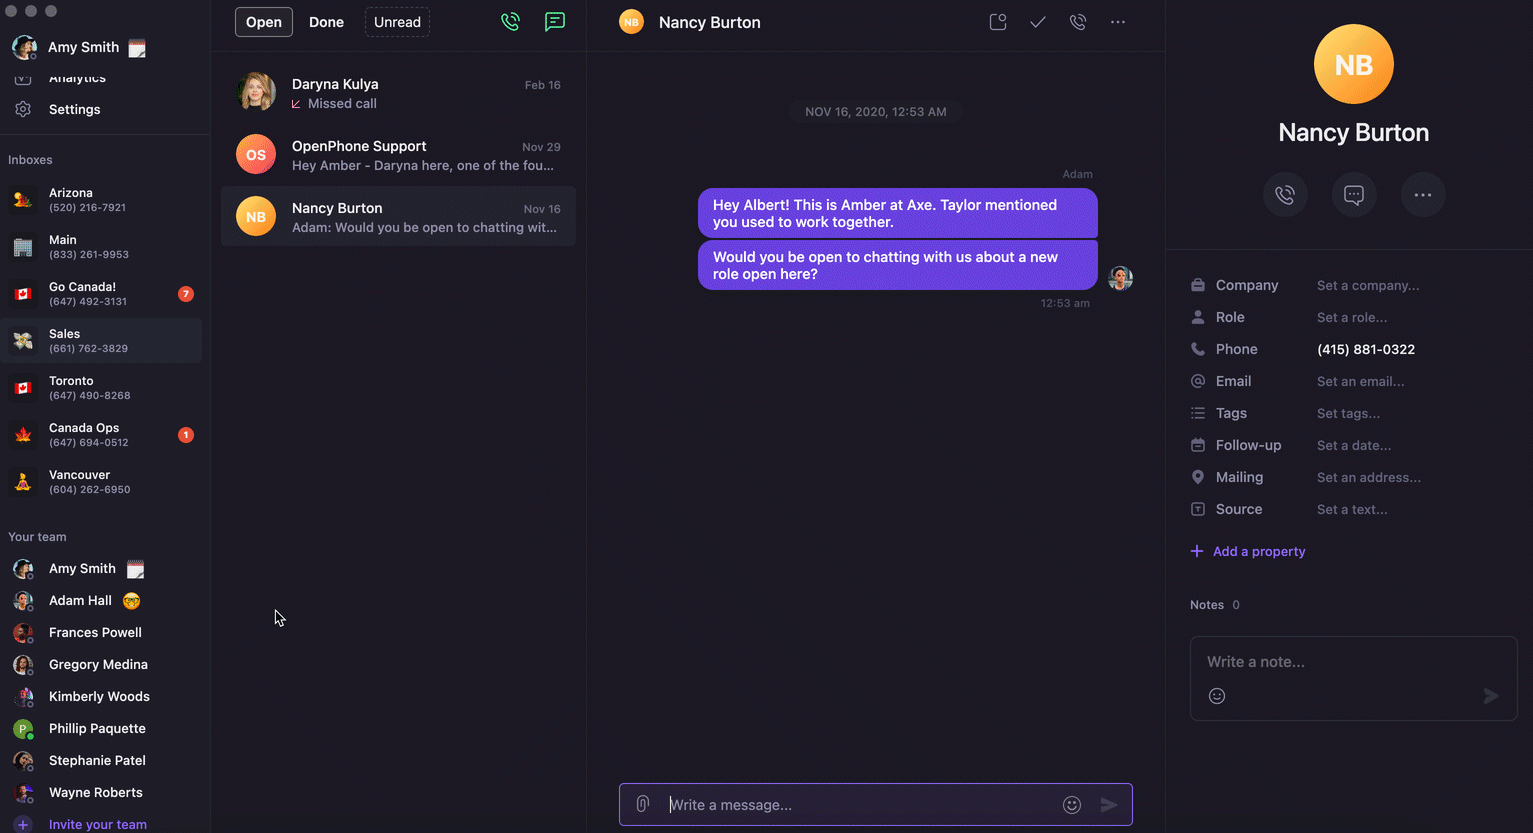Click the emoji icon in the note field

point(1216,695)
